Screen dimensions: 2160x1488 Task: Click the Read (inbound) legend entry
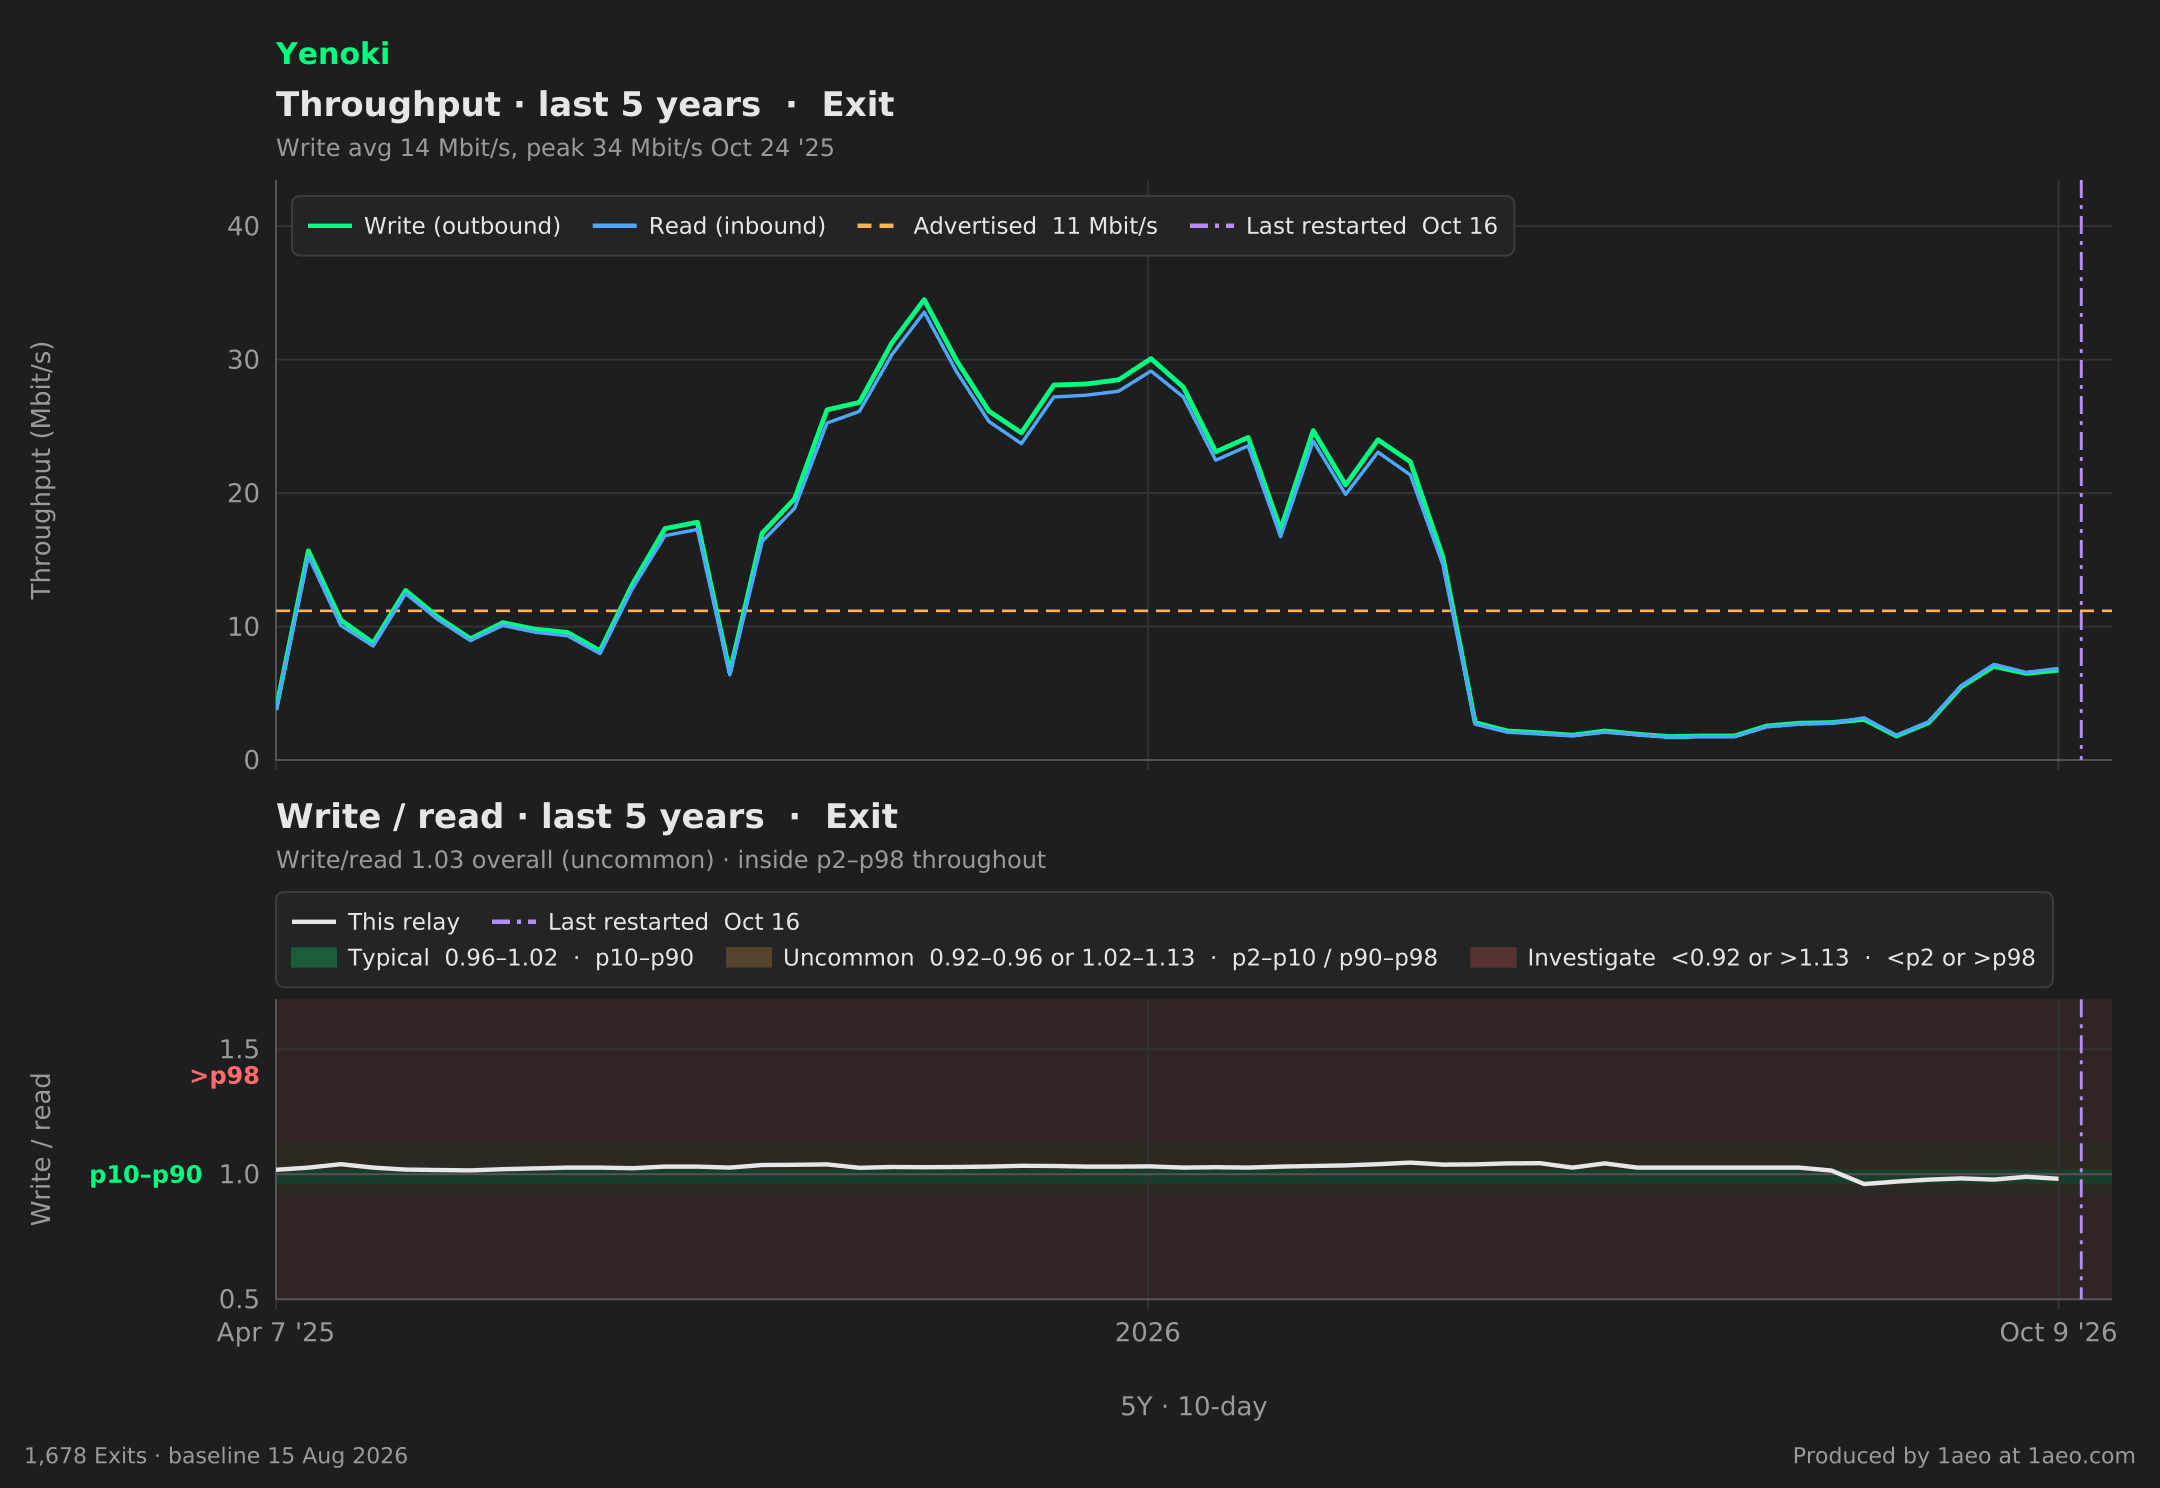pyautogui.click(x=709, y=226)
